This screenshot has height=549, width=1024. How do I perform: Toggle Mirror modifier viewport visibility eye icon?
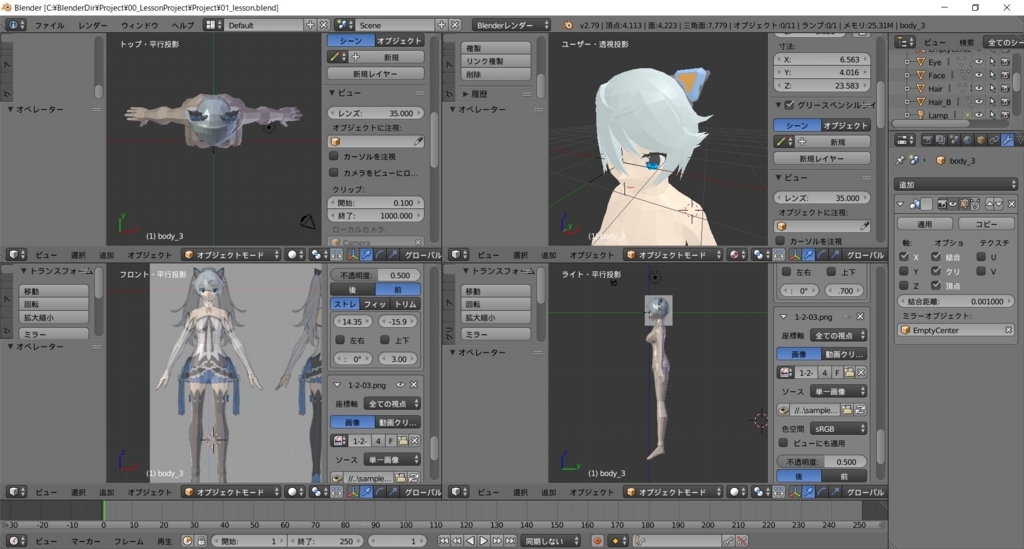click(952, 204)
